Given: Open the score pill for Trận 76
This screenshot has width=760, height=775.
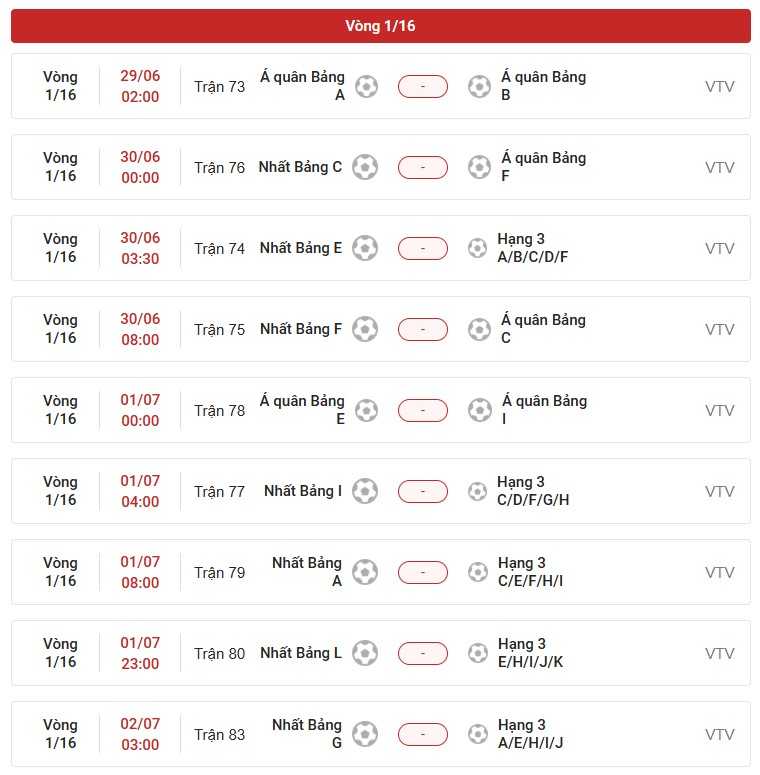Looking at the screenshot, I should [423, 167].
